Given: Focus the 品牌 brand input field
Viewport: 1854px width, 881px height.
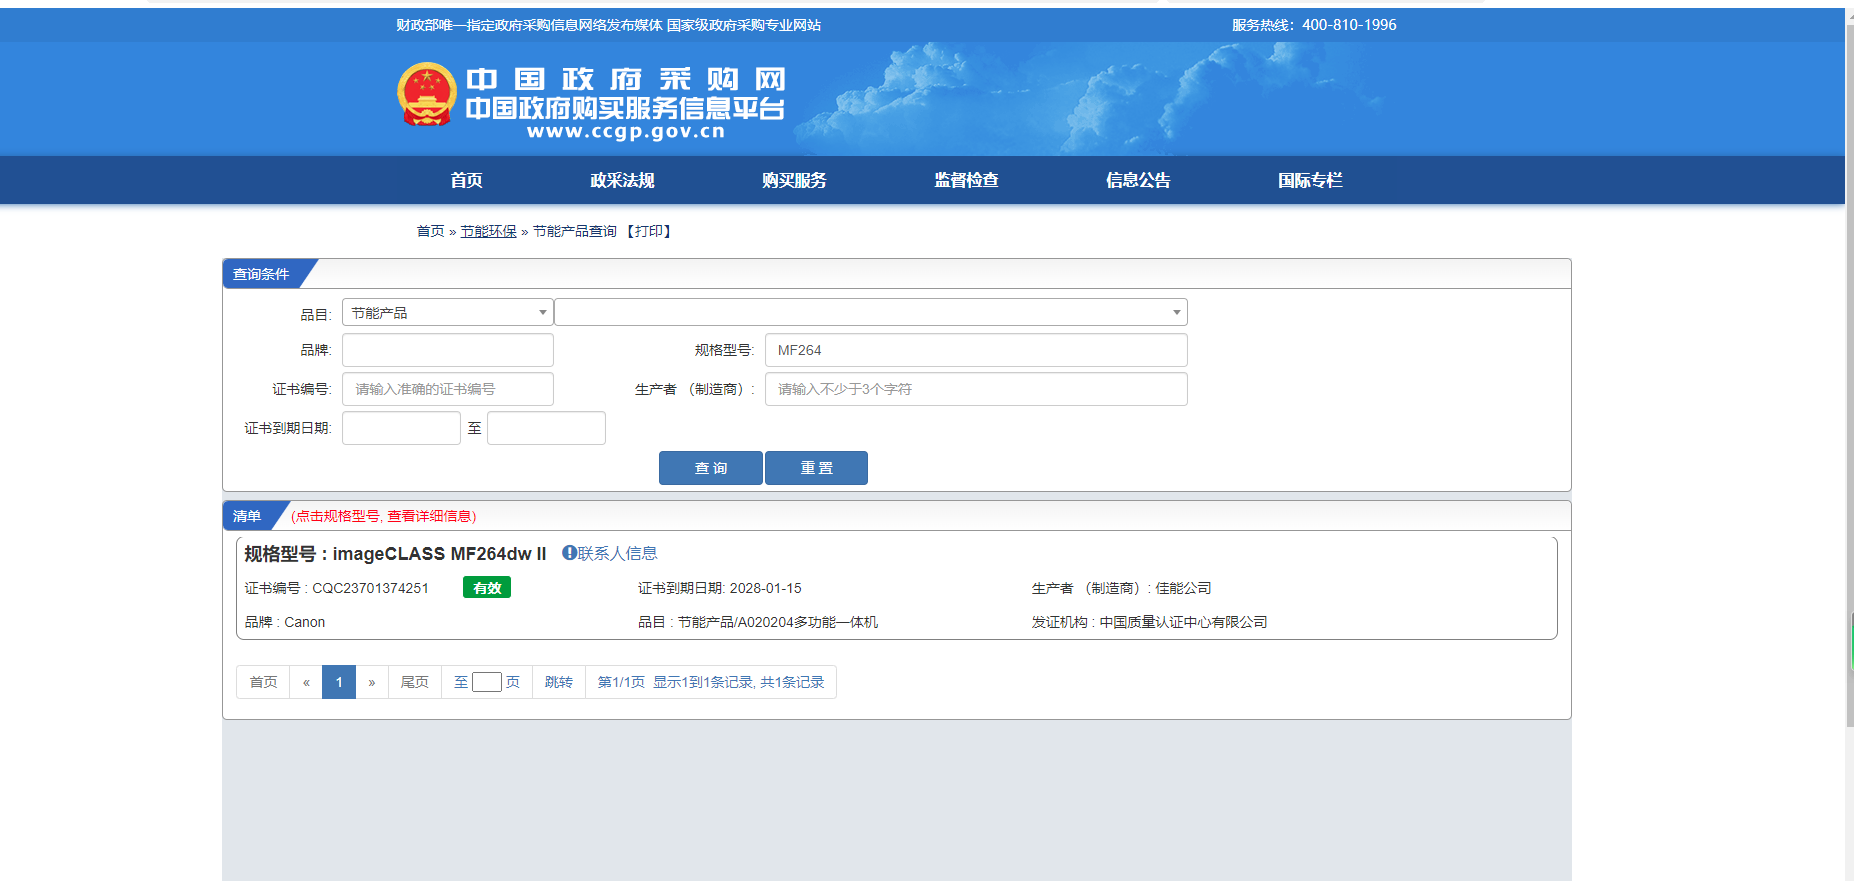Looking at the screenshot, I should tap(447, 350).
